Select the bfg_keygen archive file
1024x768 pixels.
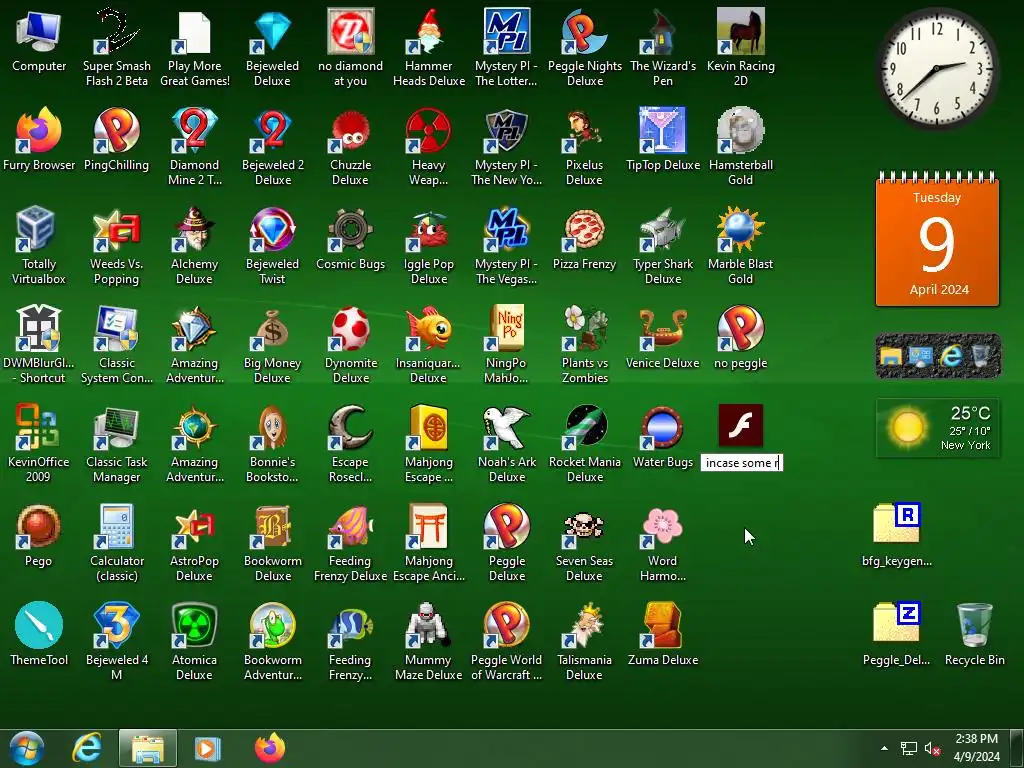point(897,524)
